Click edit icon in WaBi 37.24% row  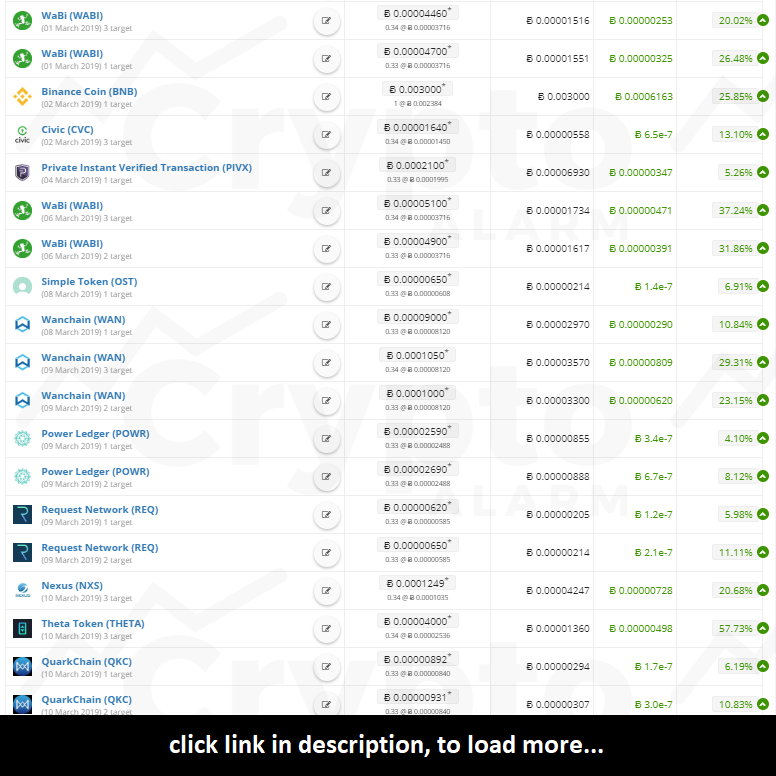(x=327, y=211)
